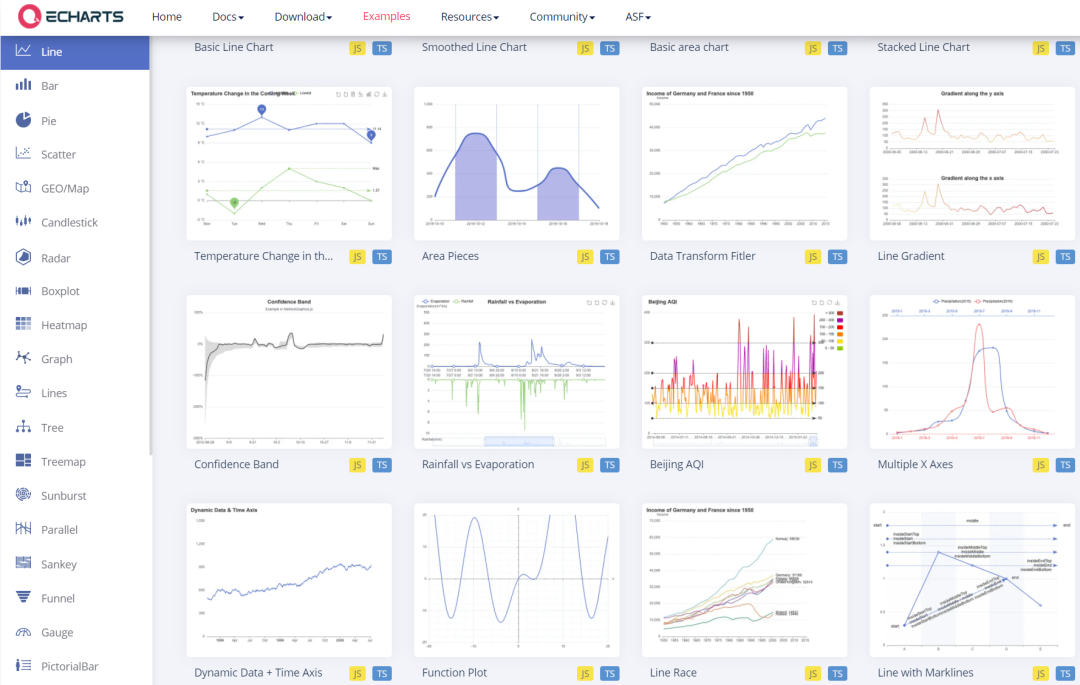Select the Line chart icon in sidebar
Screen dimensions: 1080x685
23,51
